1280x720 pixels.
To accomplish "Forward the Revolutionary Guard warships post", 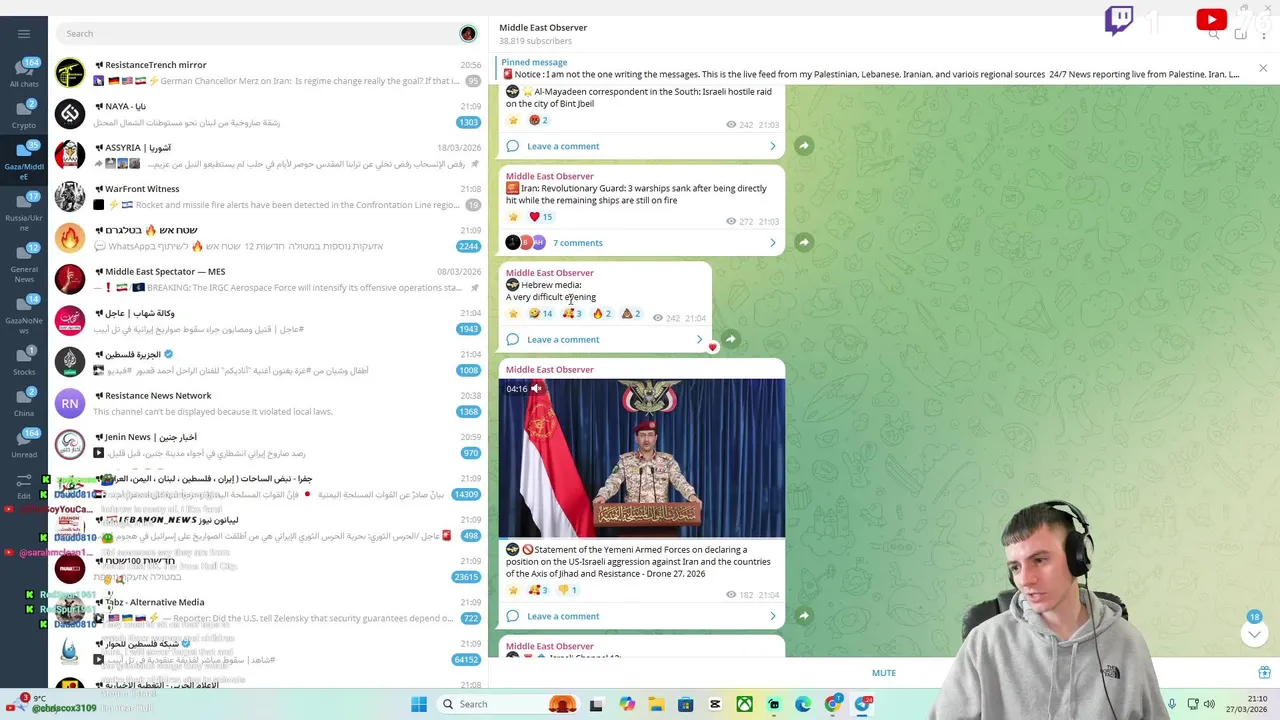I will click(x=803, y=242).
